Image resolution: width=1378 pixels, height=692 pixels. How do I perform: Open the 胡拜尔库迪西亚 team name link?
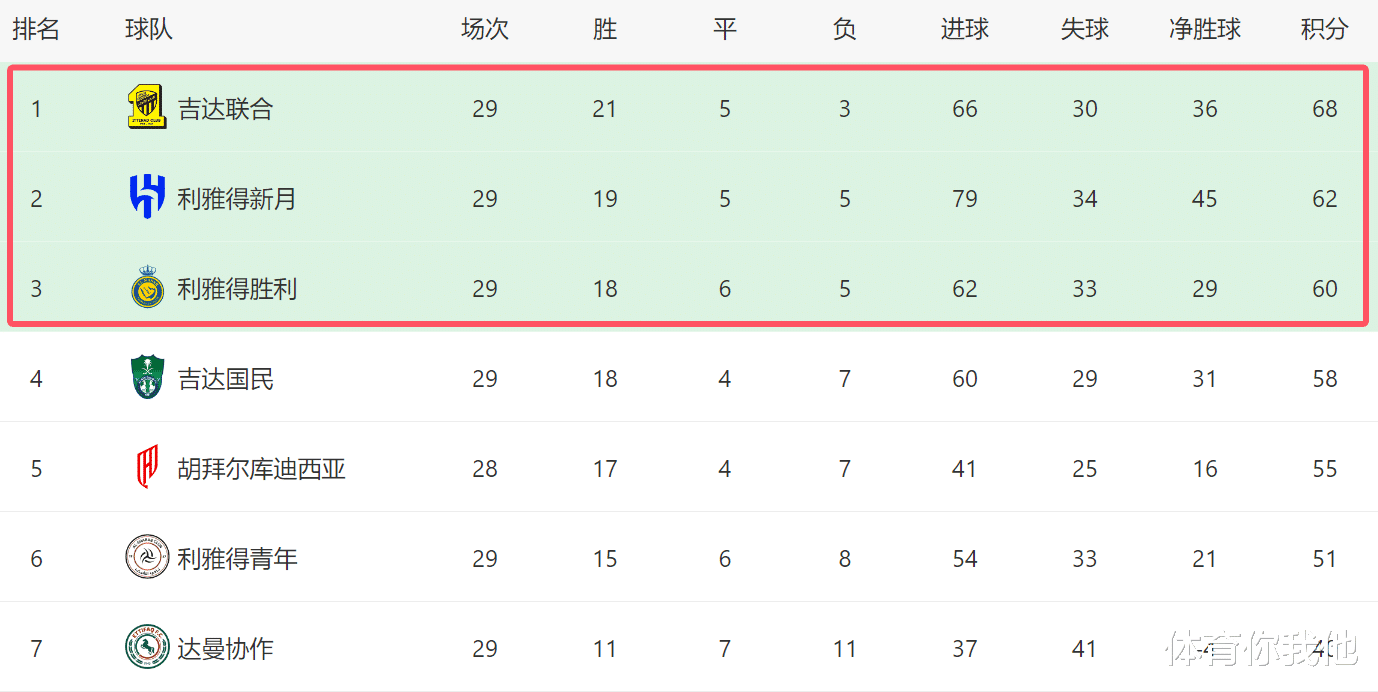(261, 469)
